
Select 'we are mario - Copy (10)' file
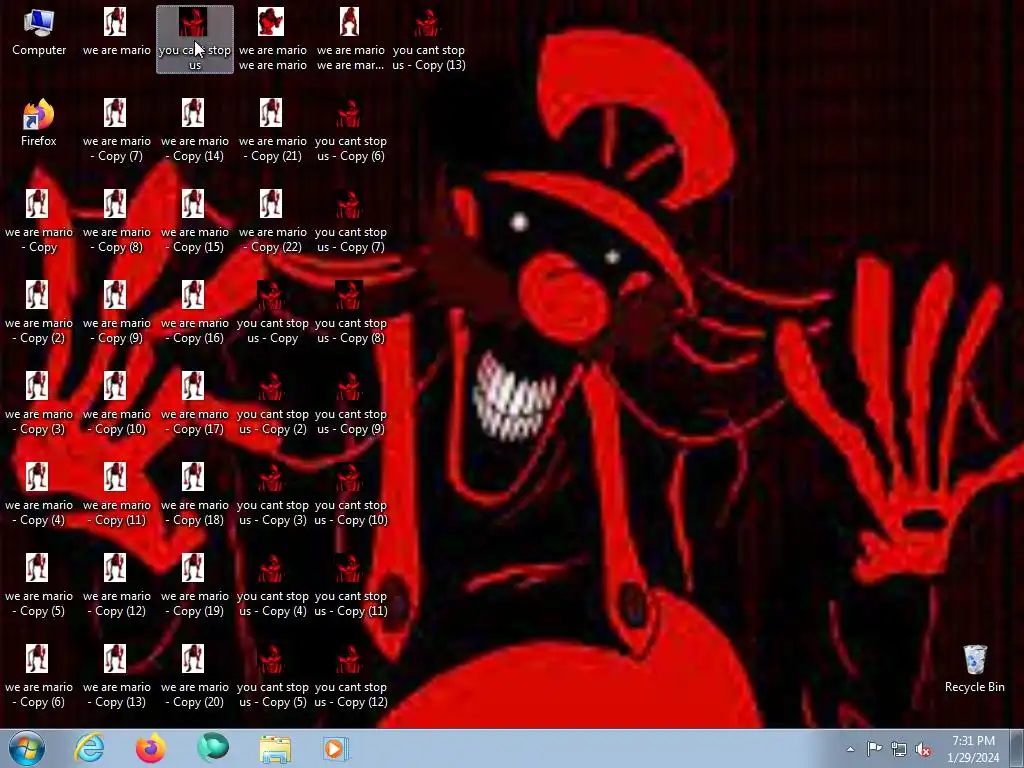point(117,403)
